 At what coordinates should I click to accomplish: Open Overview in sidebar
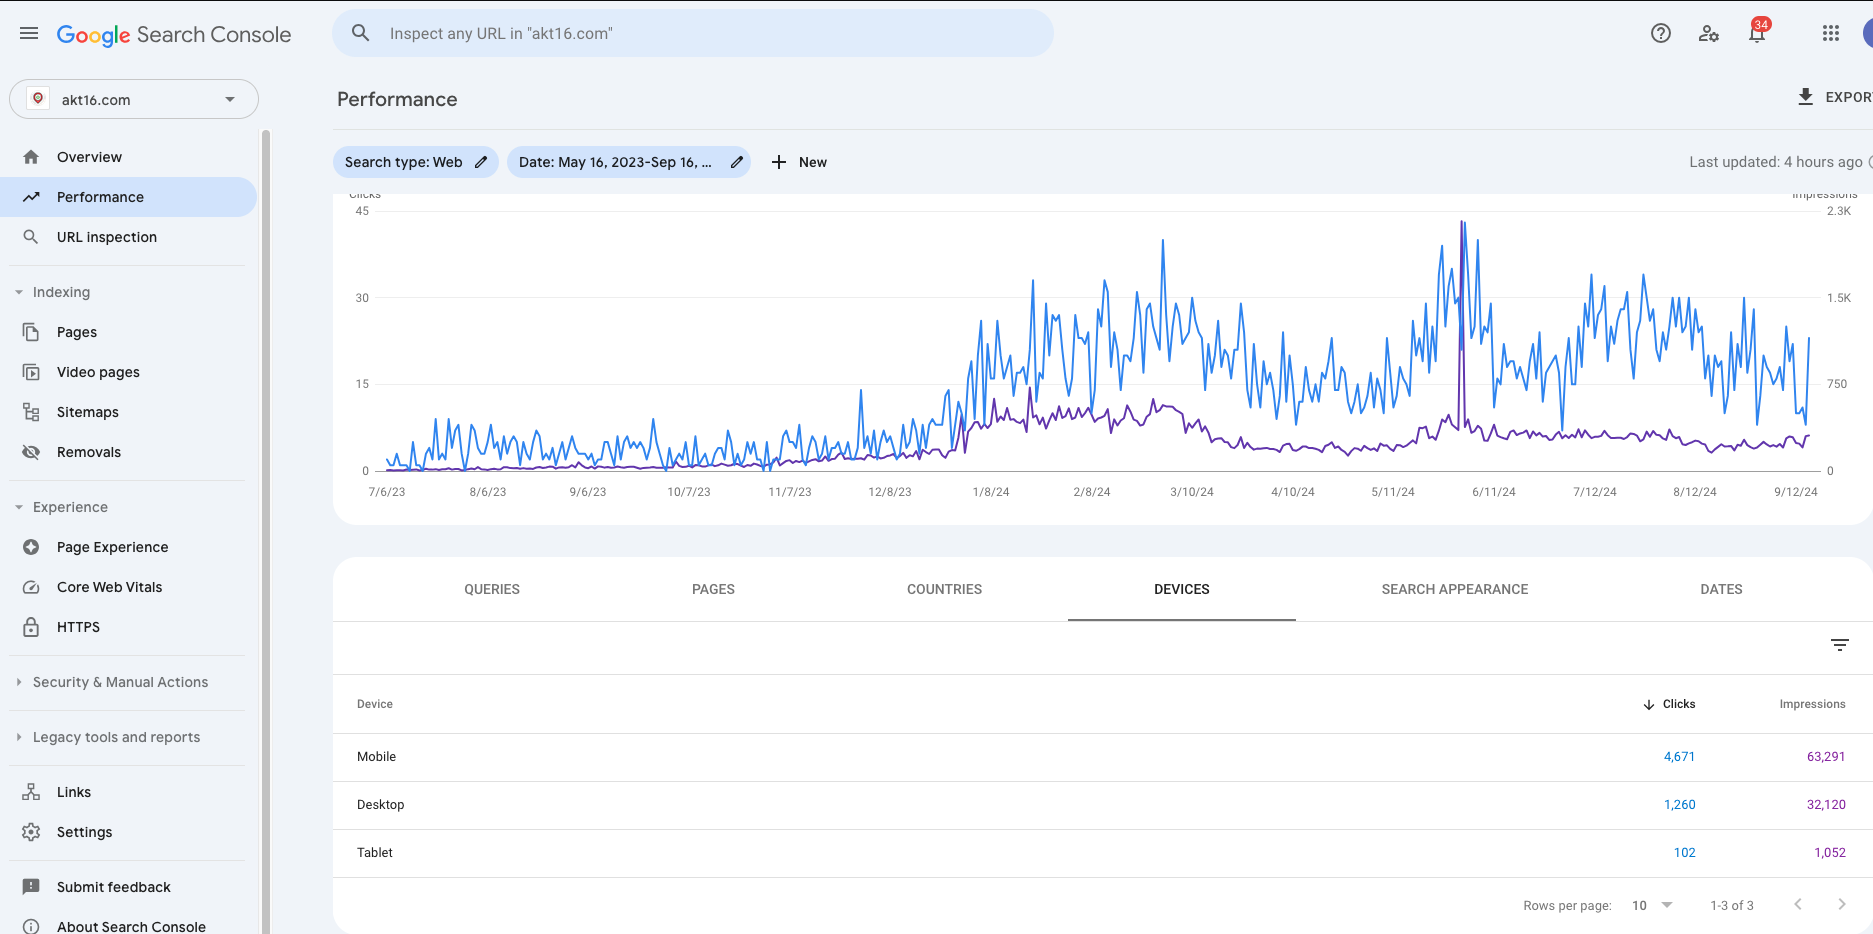[89, 157]
